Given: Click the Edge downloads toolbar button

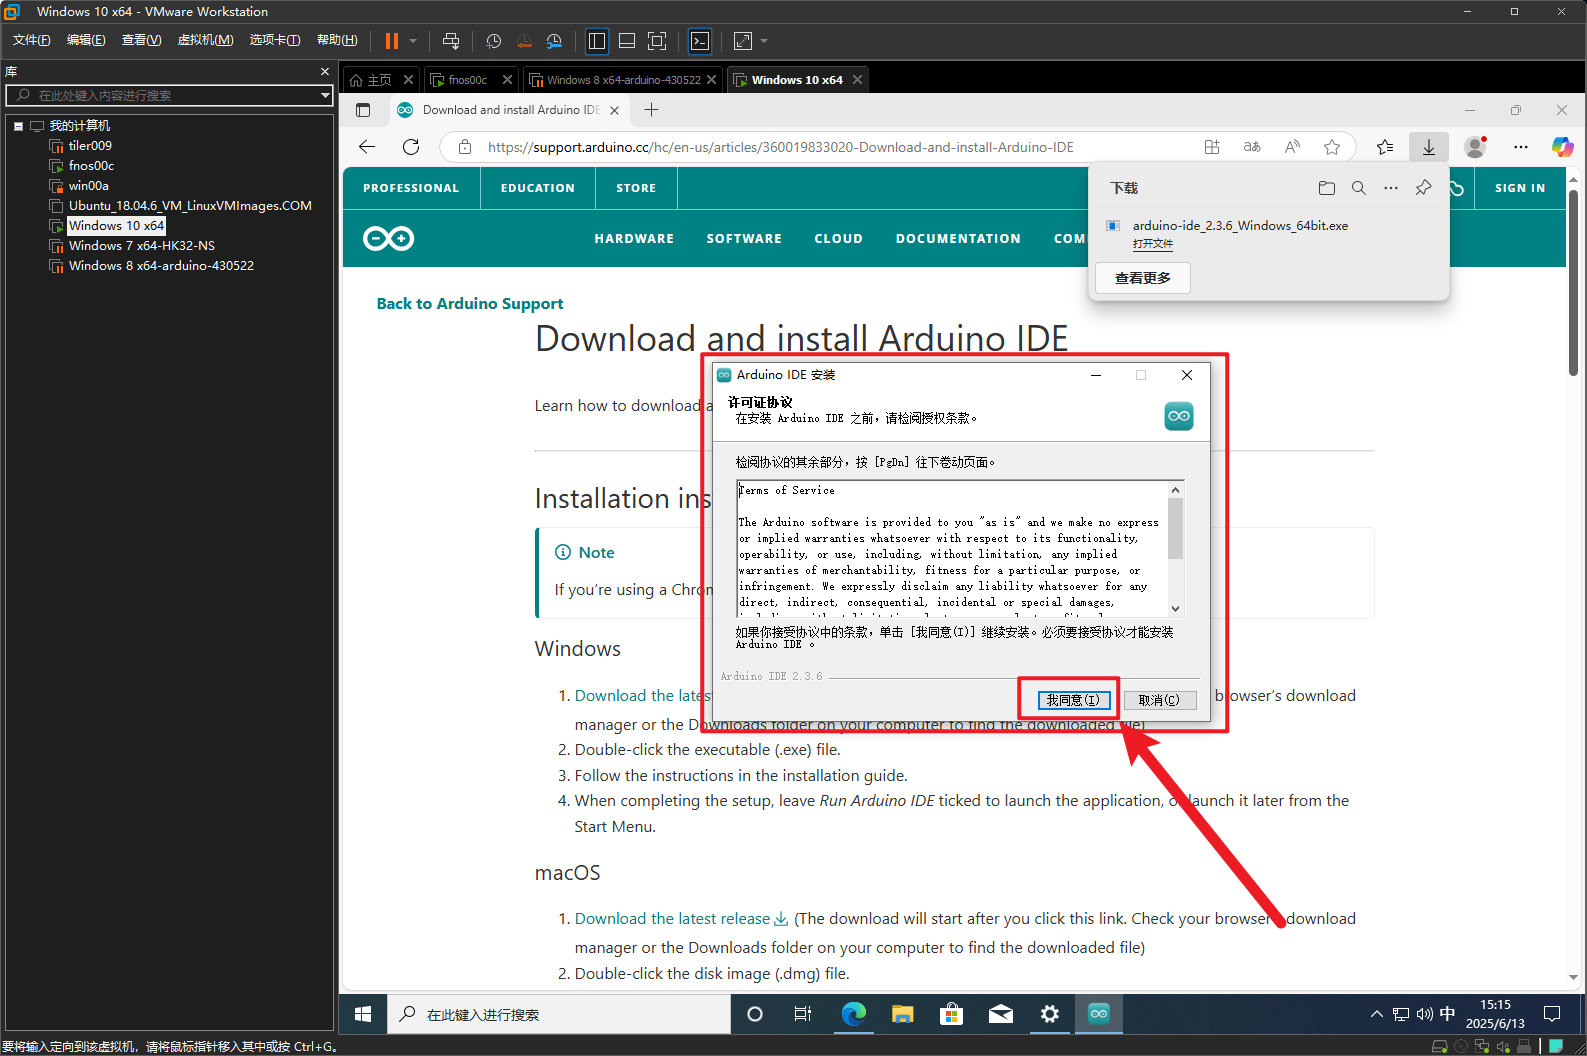Looking at the screenshot, I should coord(1429,147).
